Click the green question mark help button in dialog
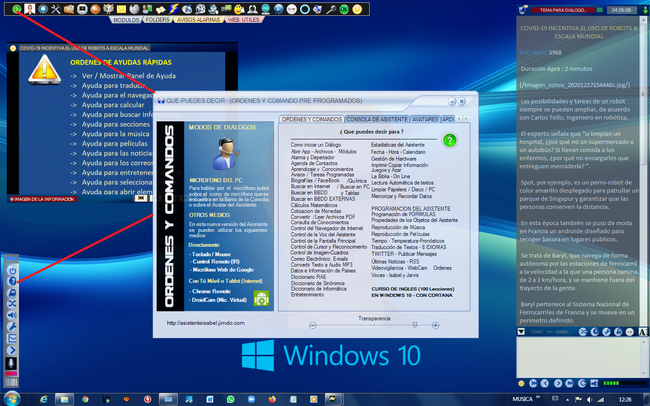The image size is (650, 406). click(x=449, y=140)
